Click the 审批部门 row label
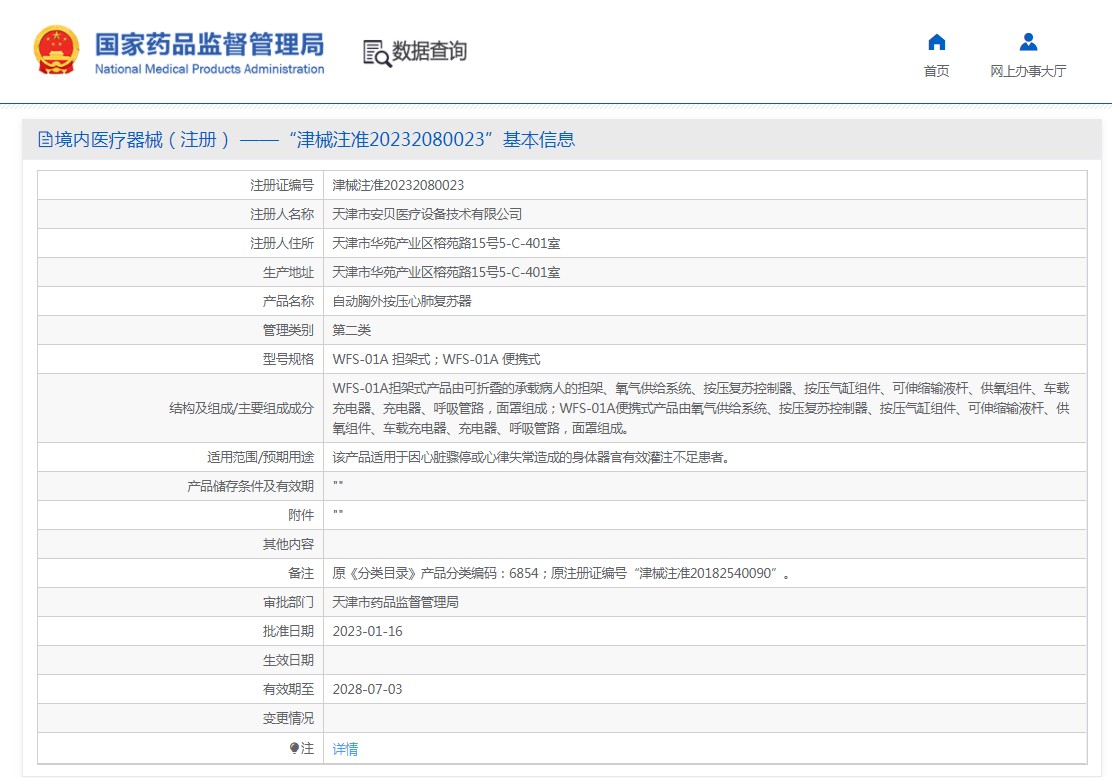The image size is (1112, 778). (x=288, y=602)
